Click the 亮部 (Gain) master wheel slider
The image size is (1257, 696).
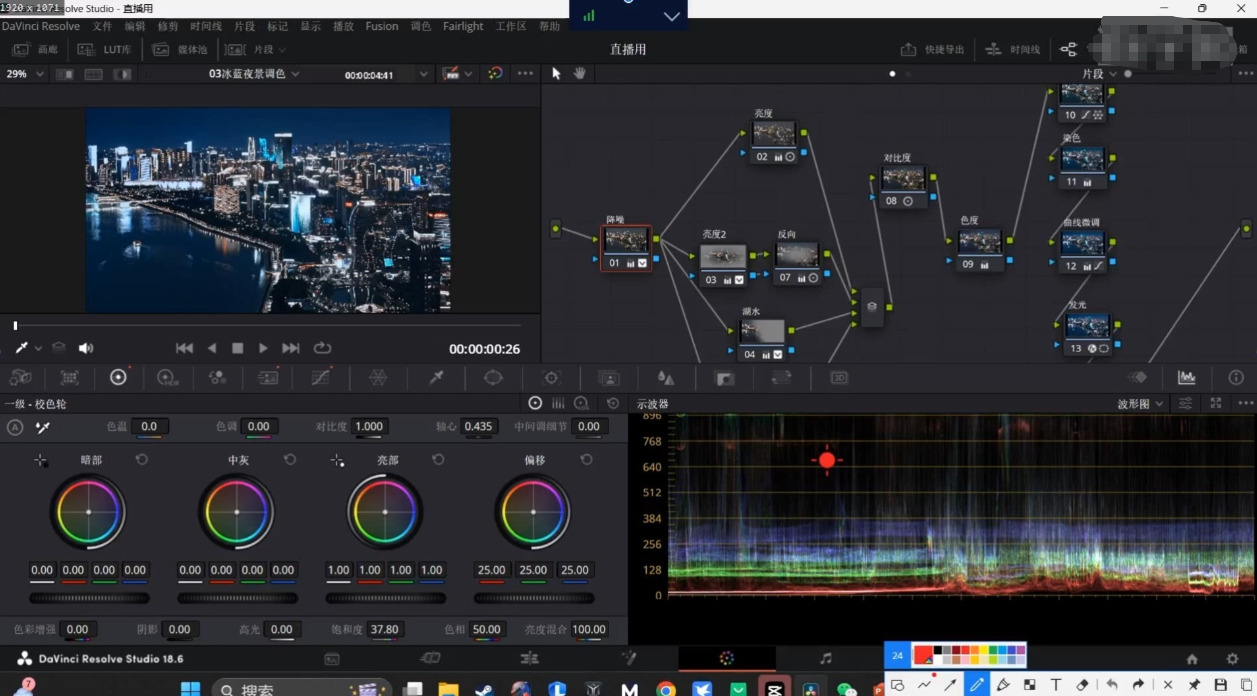(385, 598)
